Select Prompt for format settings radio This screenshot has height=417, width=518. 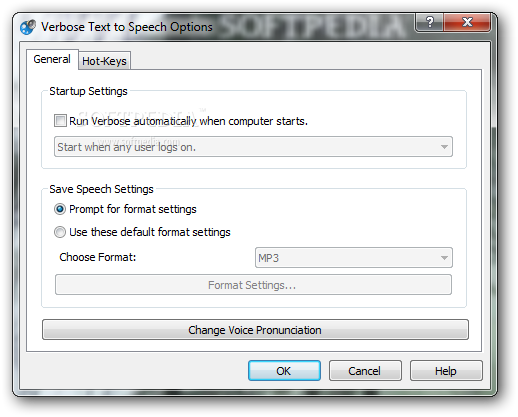click(x=60, y=209)
